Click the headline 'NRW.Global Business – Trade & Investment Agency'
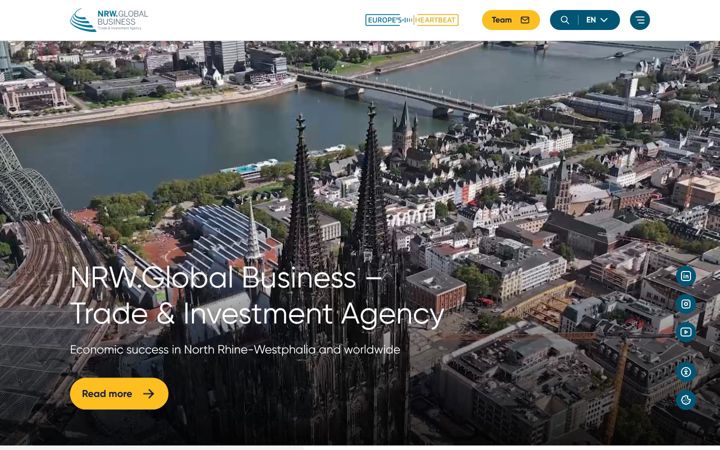 [257, 296]
